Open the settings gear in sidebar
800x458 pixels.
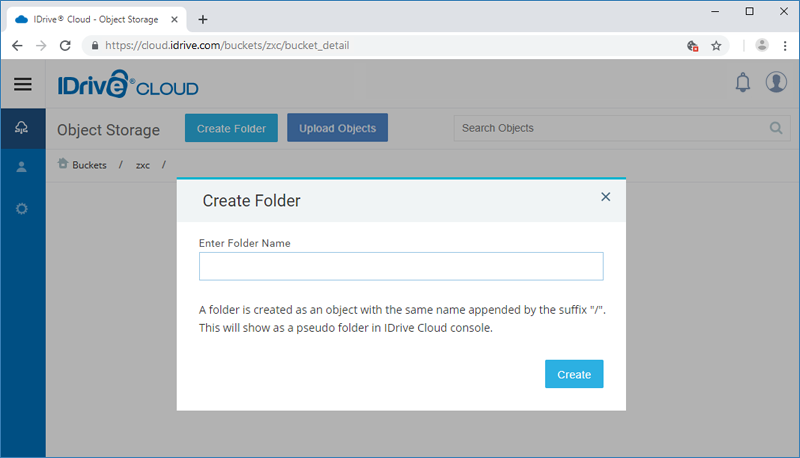[x=21, y=209]
